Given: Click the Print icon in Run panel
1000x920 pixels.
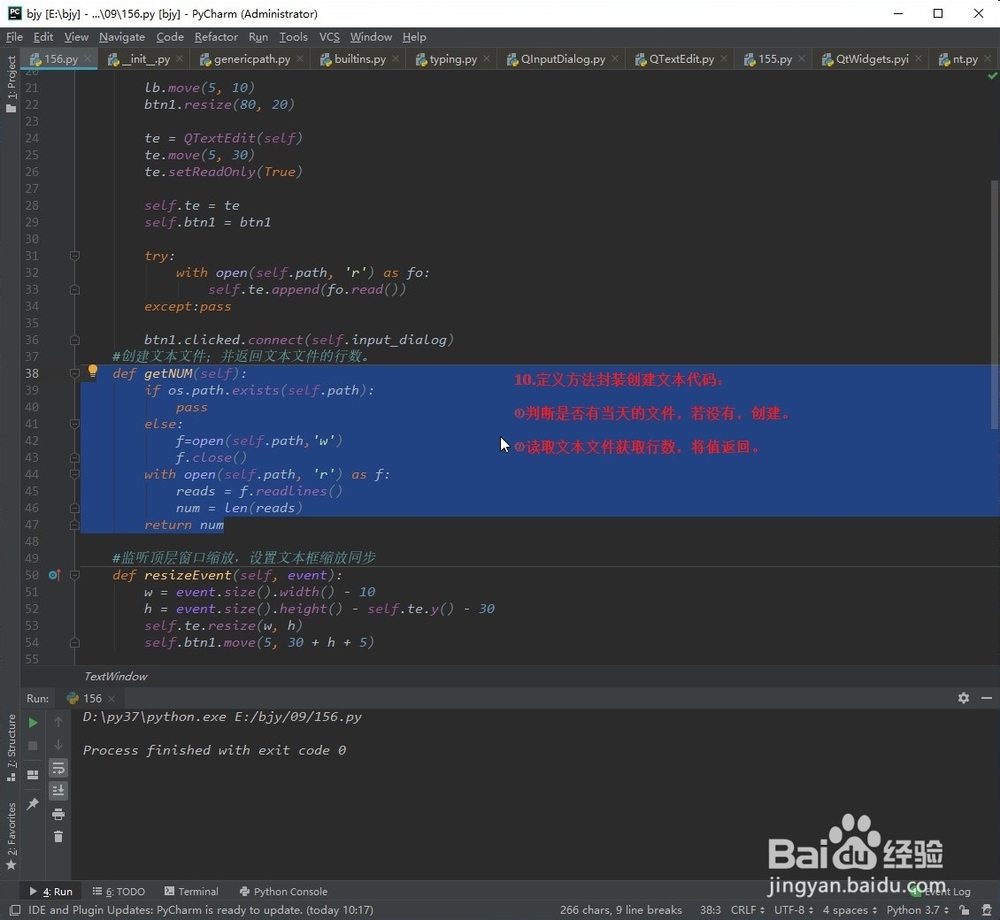Looking at the screenshot, I should tap(58, 814).
